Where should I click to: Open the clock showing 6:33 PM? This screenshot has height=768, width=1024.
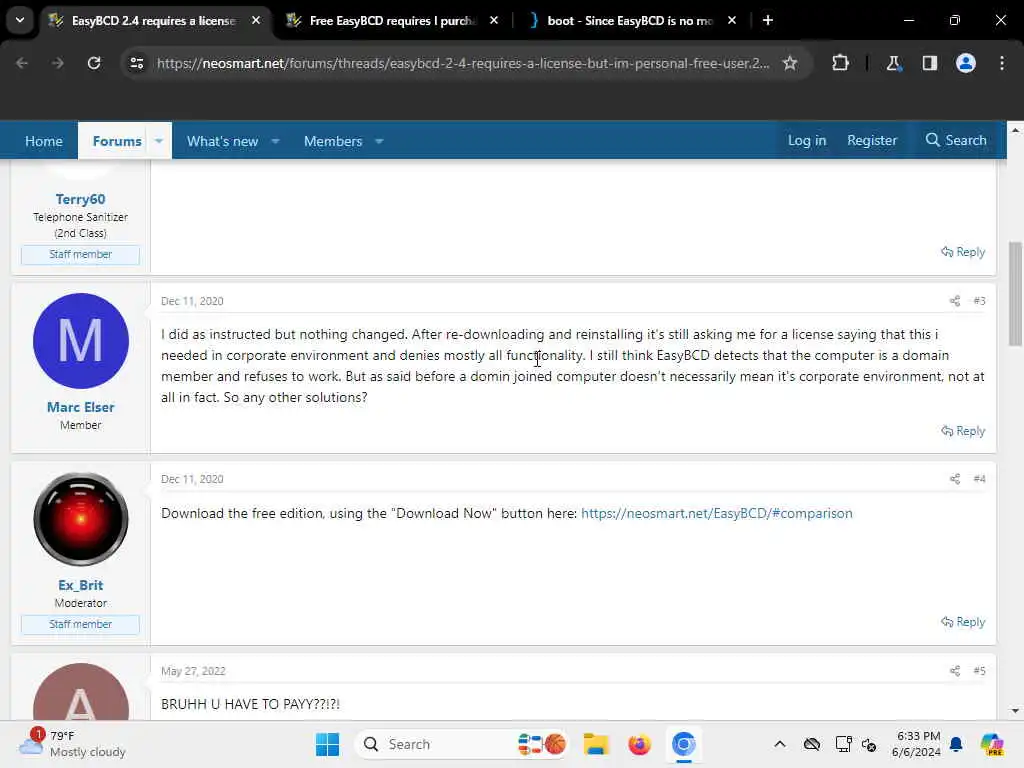(x=917, y=744)
